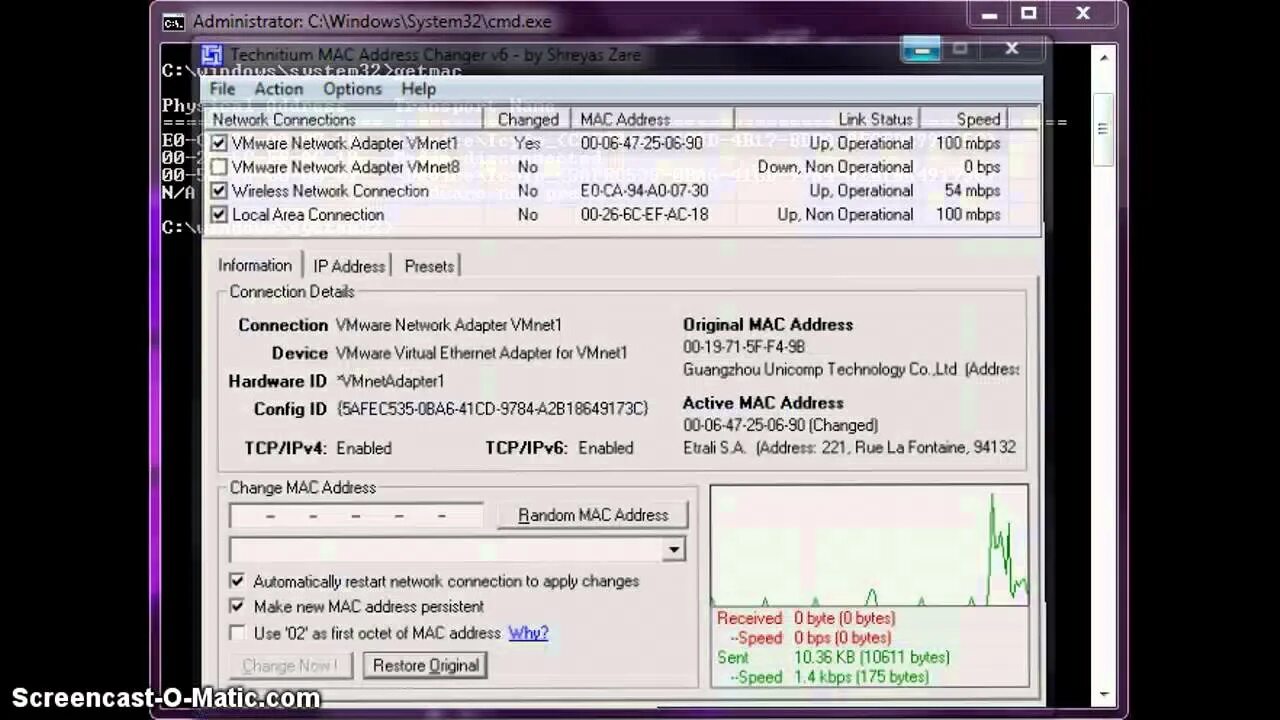
Task: Switch to the IP Address tab
Action: coord(349,266)
